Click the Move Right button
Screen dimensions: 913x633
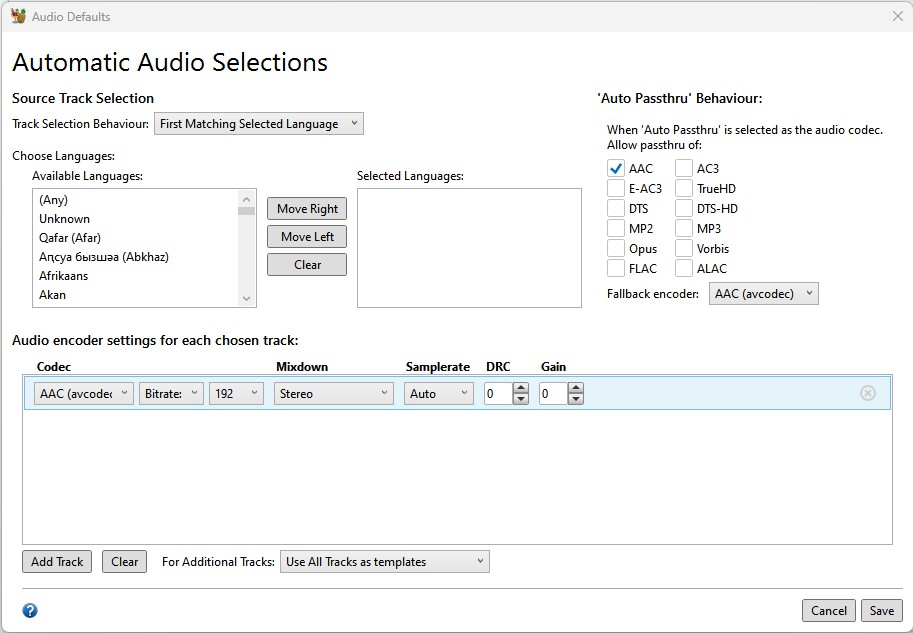point(307,209)
